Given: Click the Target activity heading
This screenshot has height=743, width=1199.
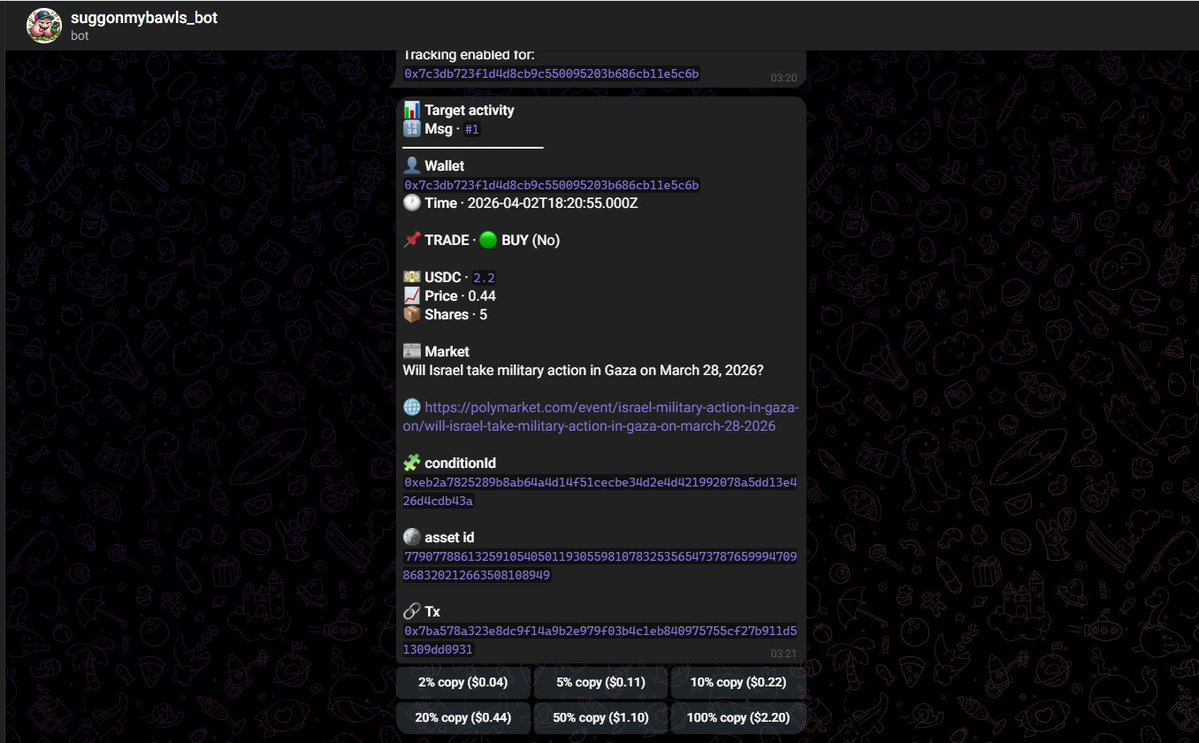Looking at the screenshot, I should [469, 110].
